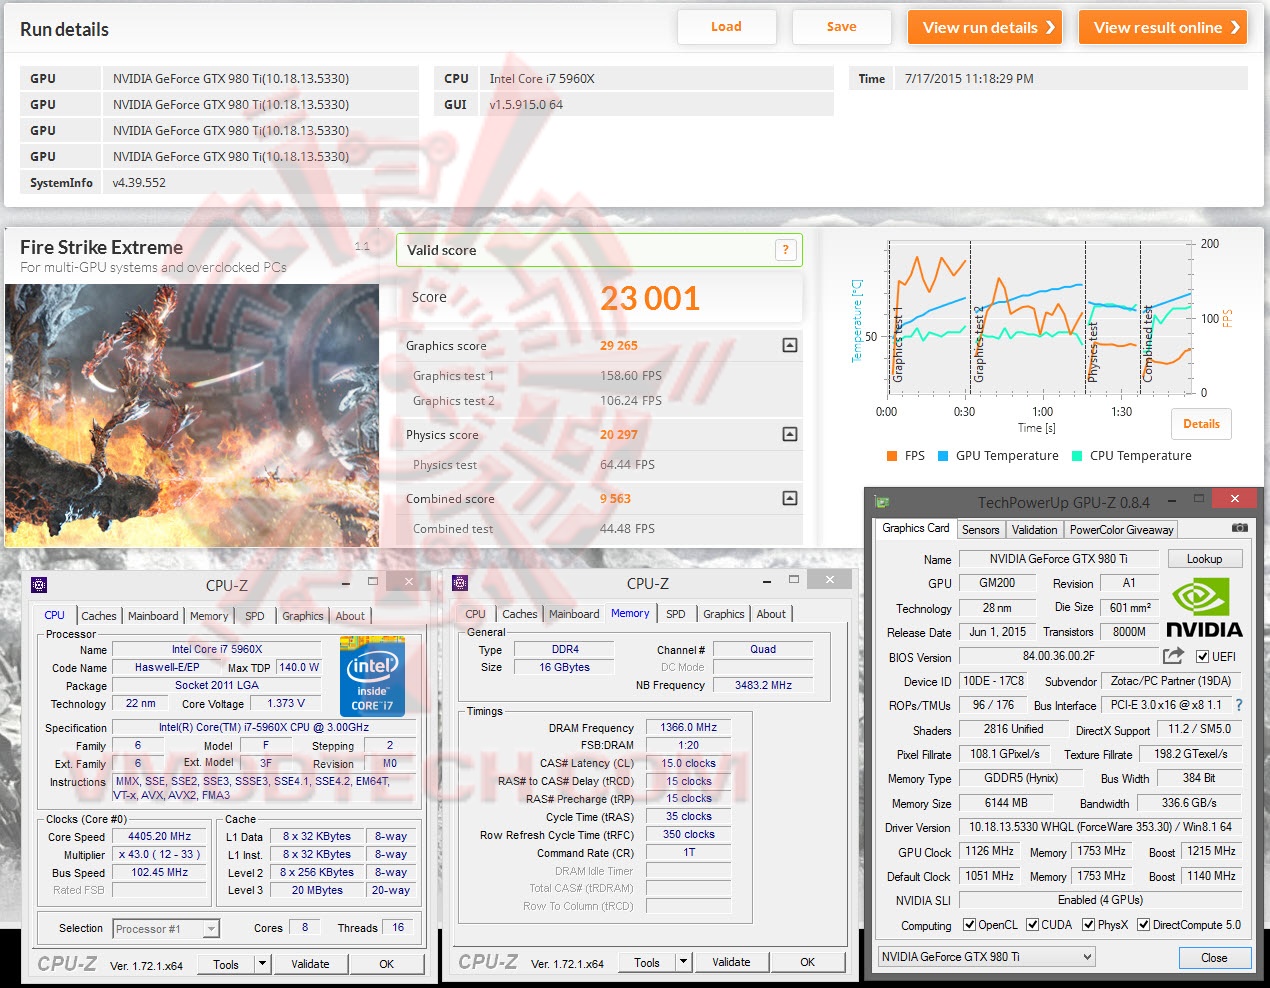Click the Lookup button in GPU-Z
Image resolution: width=1270 pixels, height=988 pixels.
tap(1204, 559)
